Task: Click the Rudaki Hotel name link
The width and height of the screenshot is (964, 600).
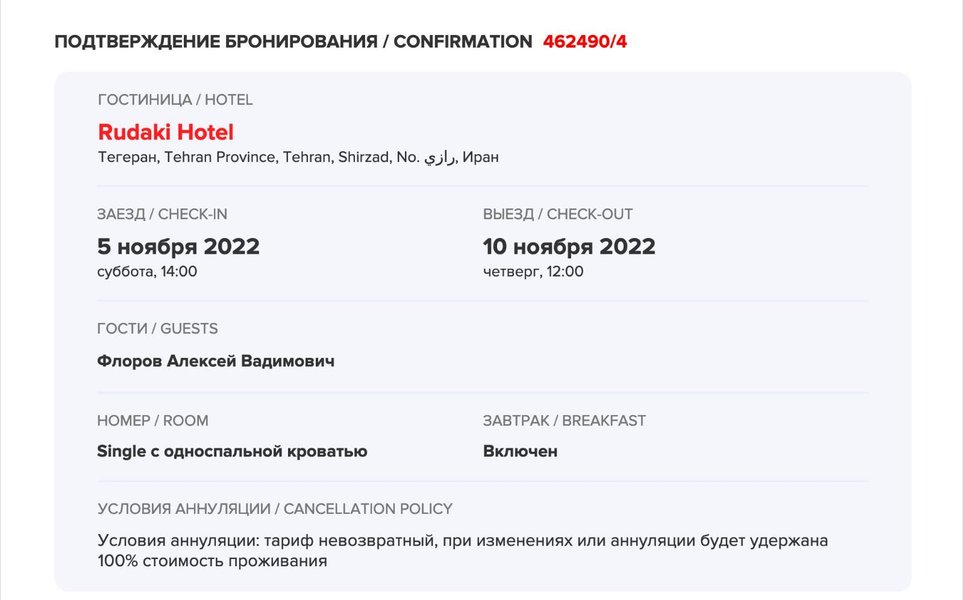Action: coord(166,132)
